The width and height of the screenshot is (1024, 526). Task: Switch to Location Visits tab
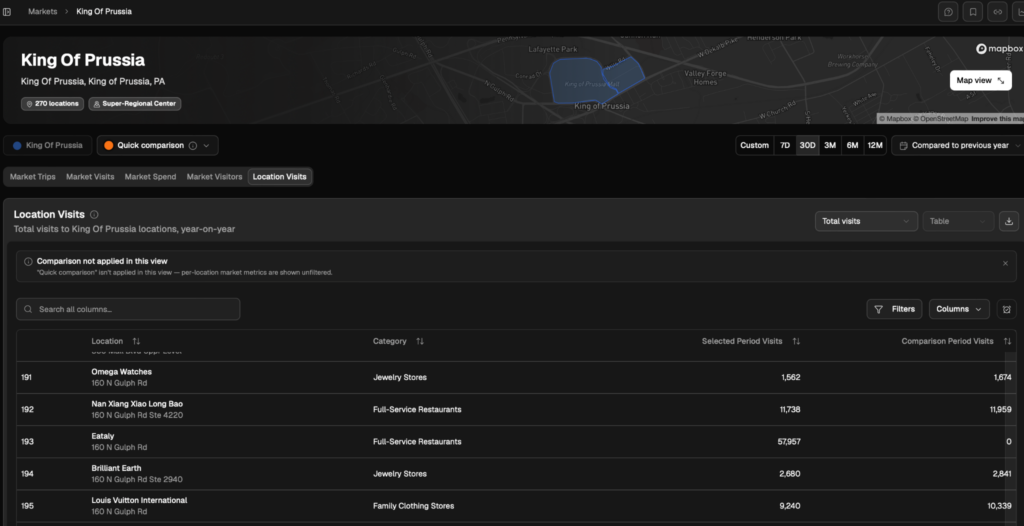click(280, 176)
